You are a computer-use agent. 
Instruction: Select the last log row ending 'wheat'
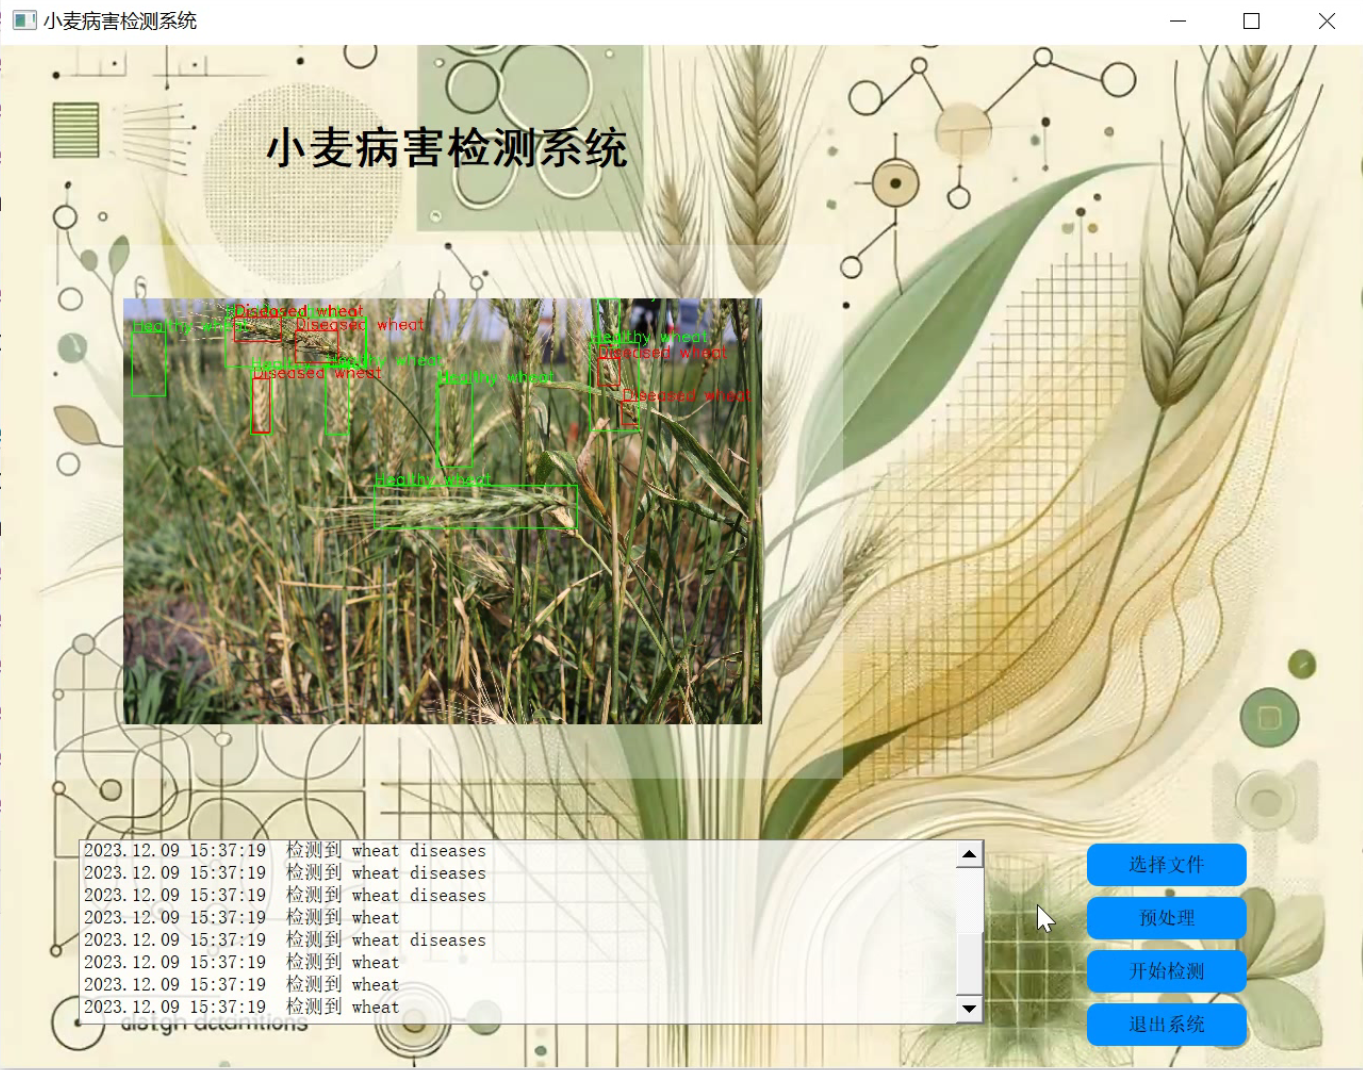tap(242, 1007)
